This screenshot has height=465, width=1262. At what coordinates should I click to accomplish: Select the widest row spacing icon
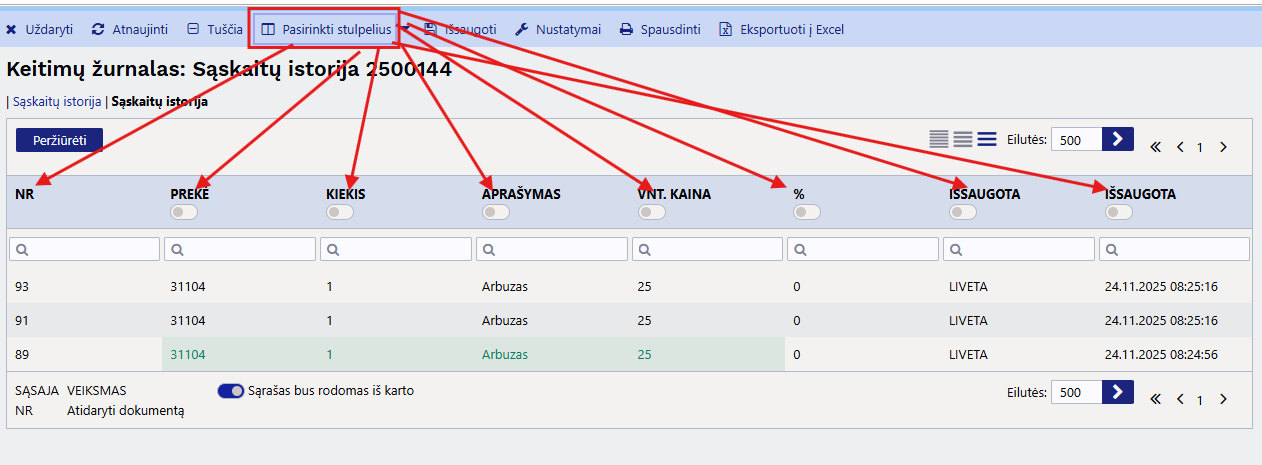point(987,140)
